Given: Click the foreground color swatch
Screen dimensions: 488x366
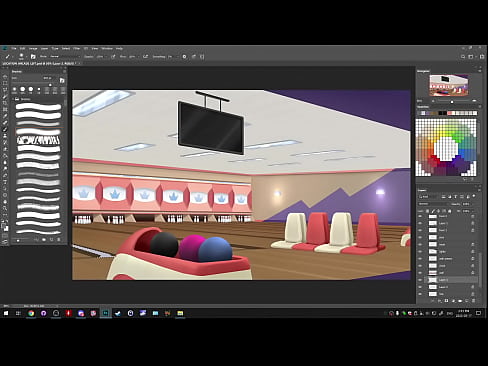Looking at the screenshot, I should tap(4, 226).
